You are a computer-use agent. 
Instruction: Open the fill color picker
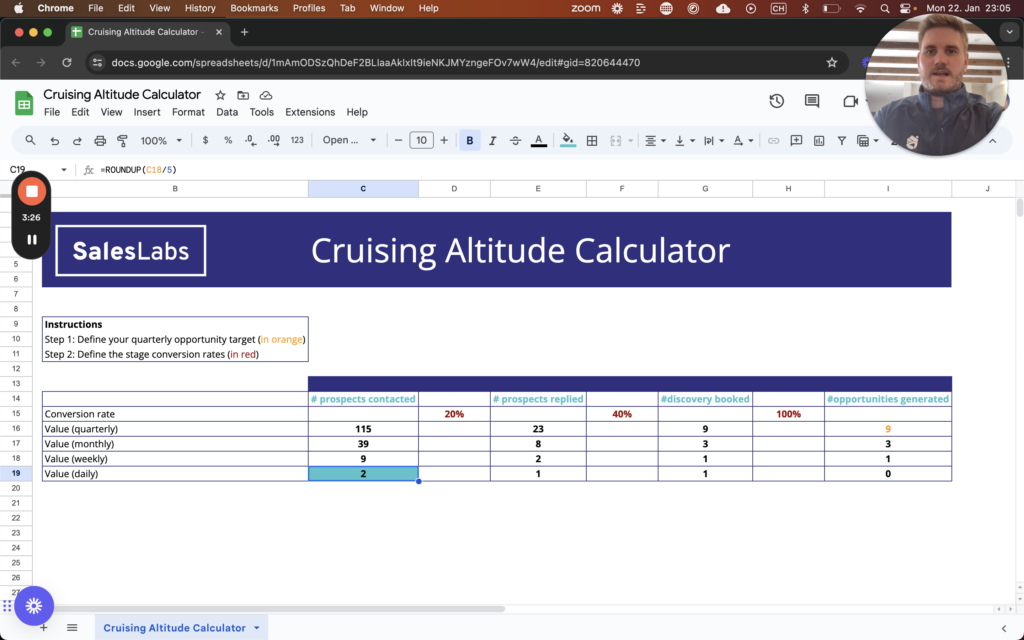click(x=568, y=141)
